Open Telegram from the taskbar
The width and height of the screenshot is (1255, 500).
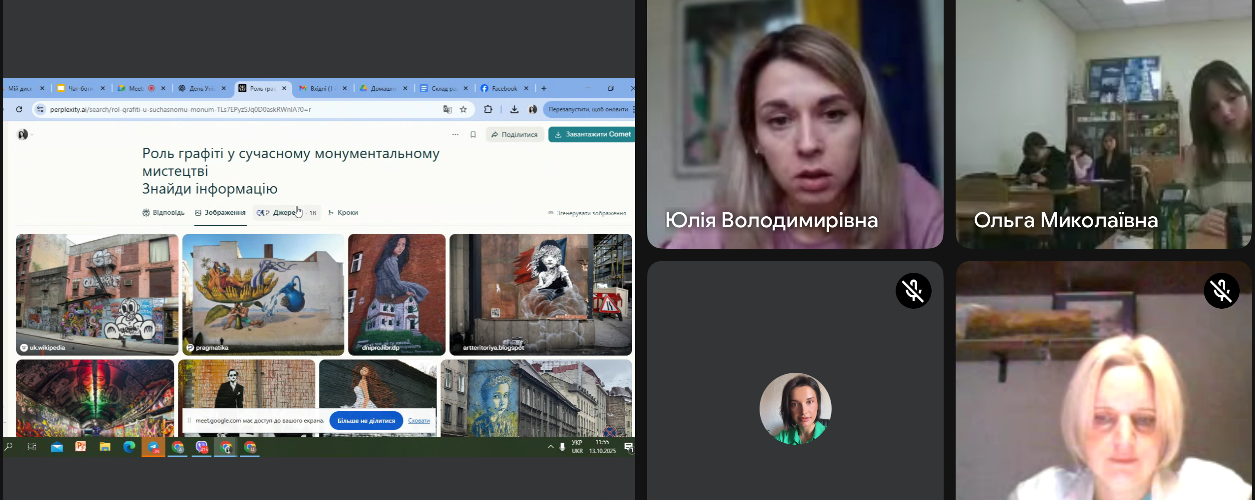pos(153,447)
